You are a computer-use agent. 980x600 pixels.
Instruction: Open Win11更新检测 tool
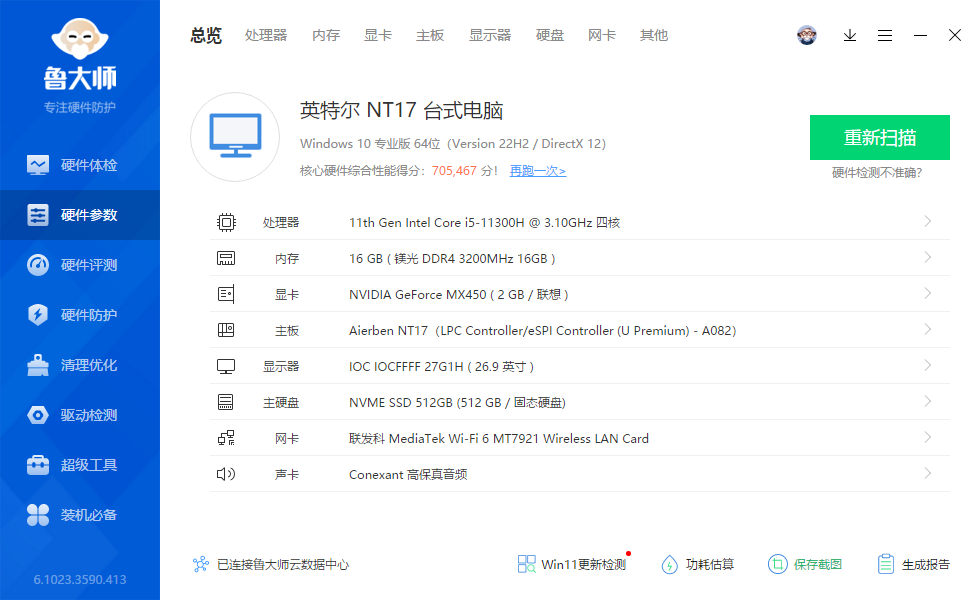tap(571, 564)
